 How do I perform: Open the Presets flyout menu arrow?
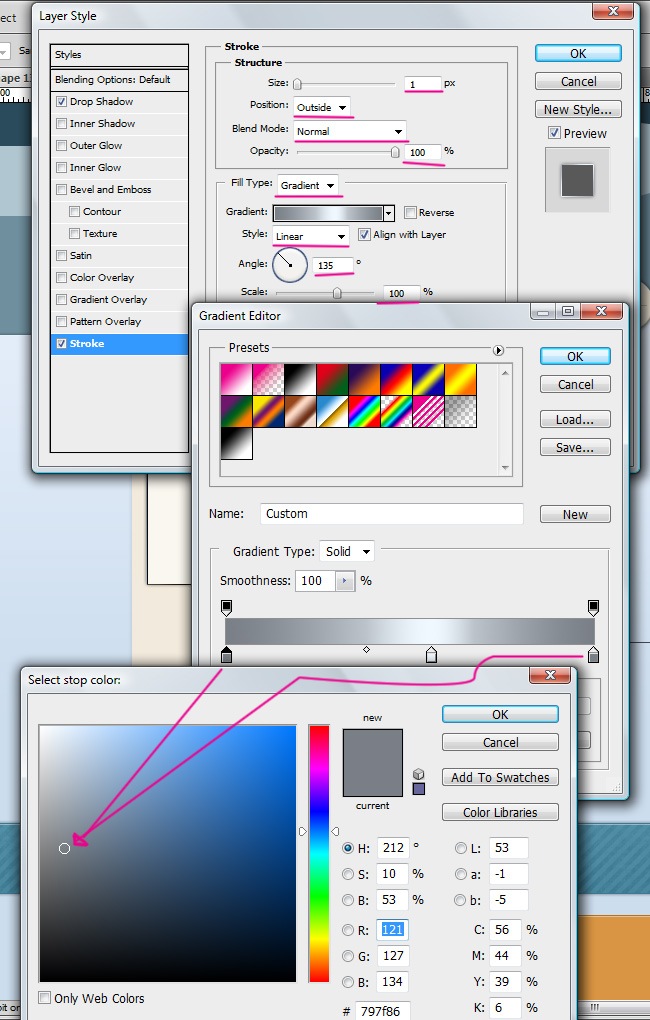pos(498,350)
